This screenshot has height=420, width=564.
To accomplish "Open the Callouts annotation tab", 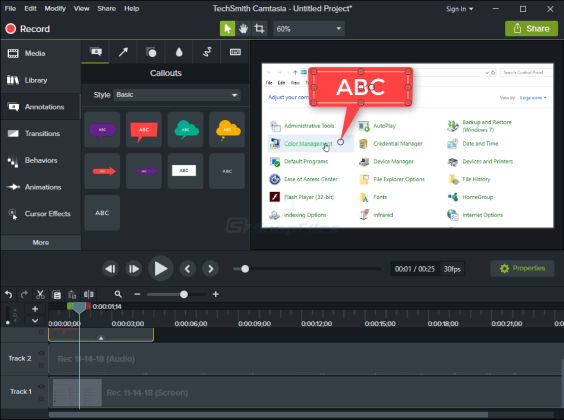I will [x=96, y=52].
